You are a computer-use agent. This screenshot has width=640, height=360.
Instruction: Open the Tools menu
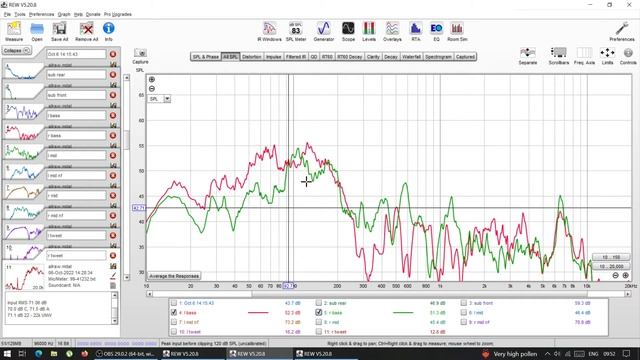tap(20, 14)
